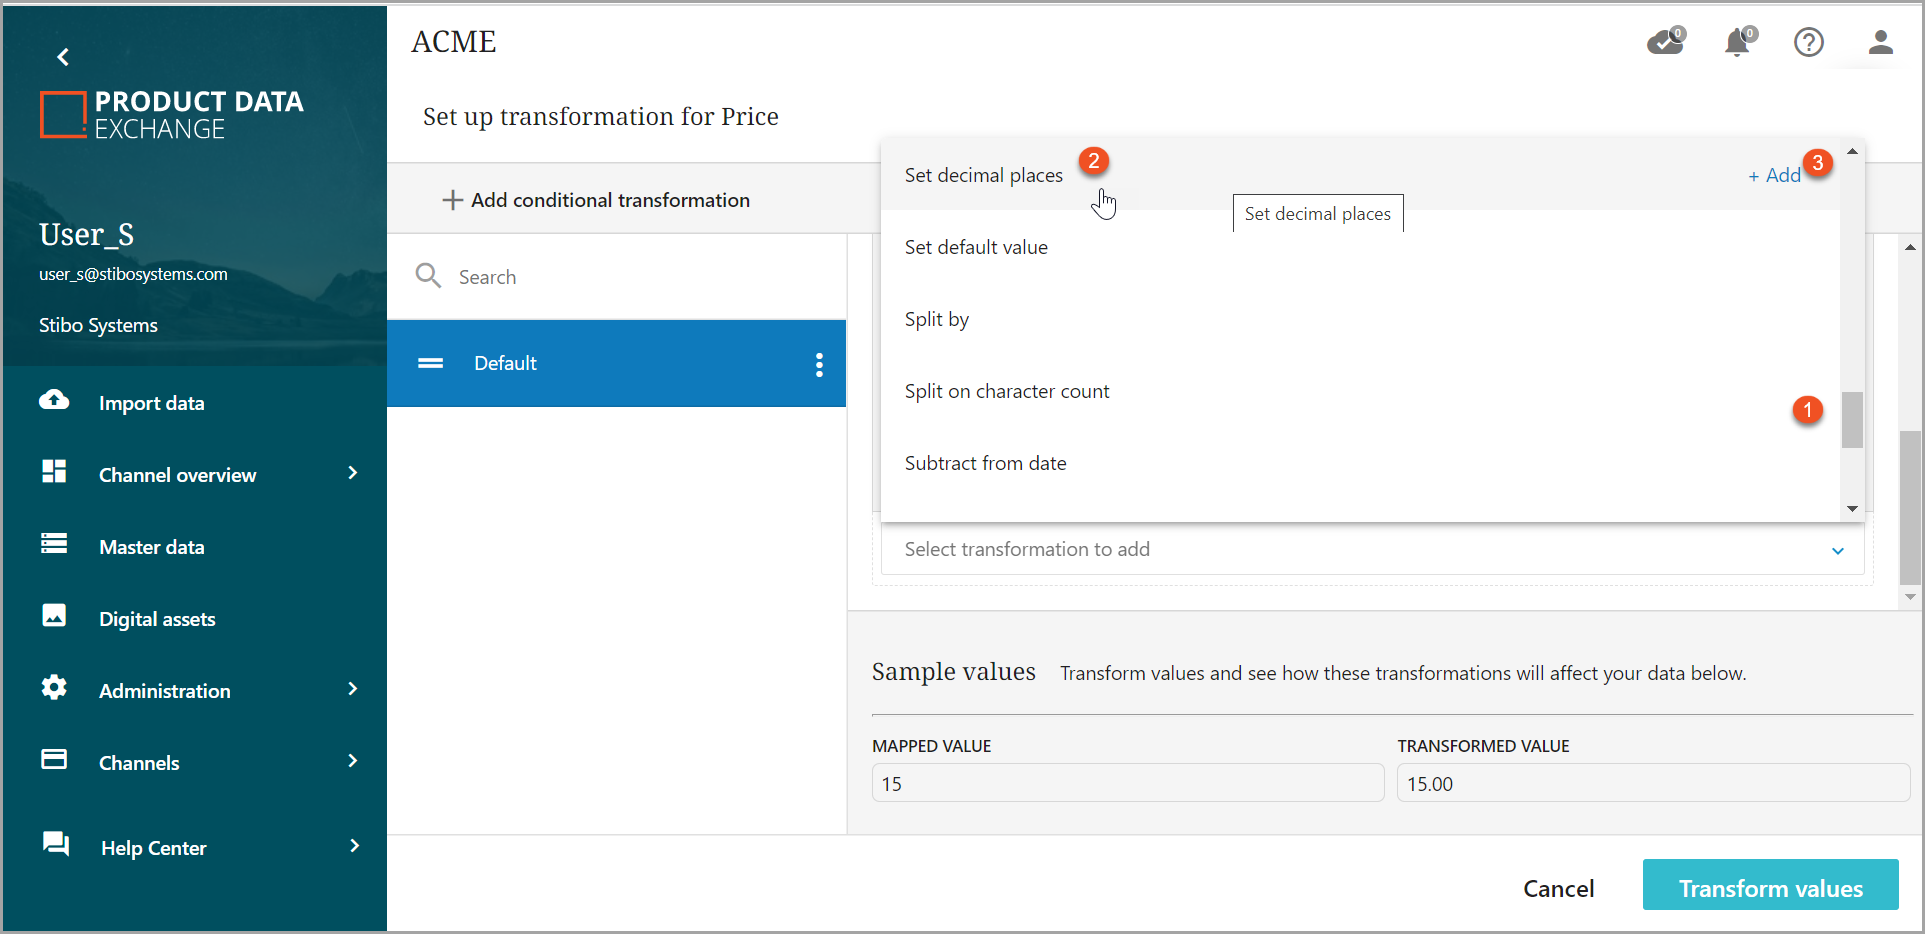Click the Mapped Value input field
The image size is (1925, 934).
tap(1127, 783)
